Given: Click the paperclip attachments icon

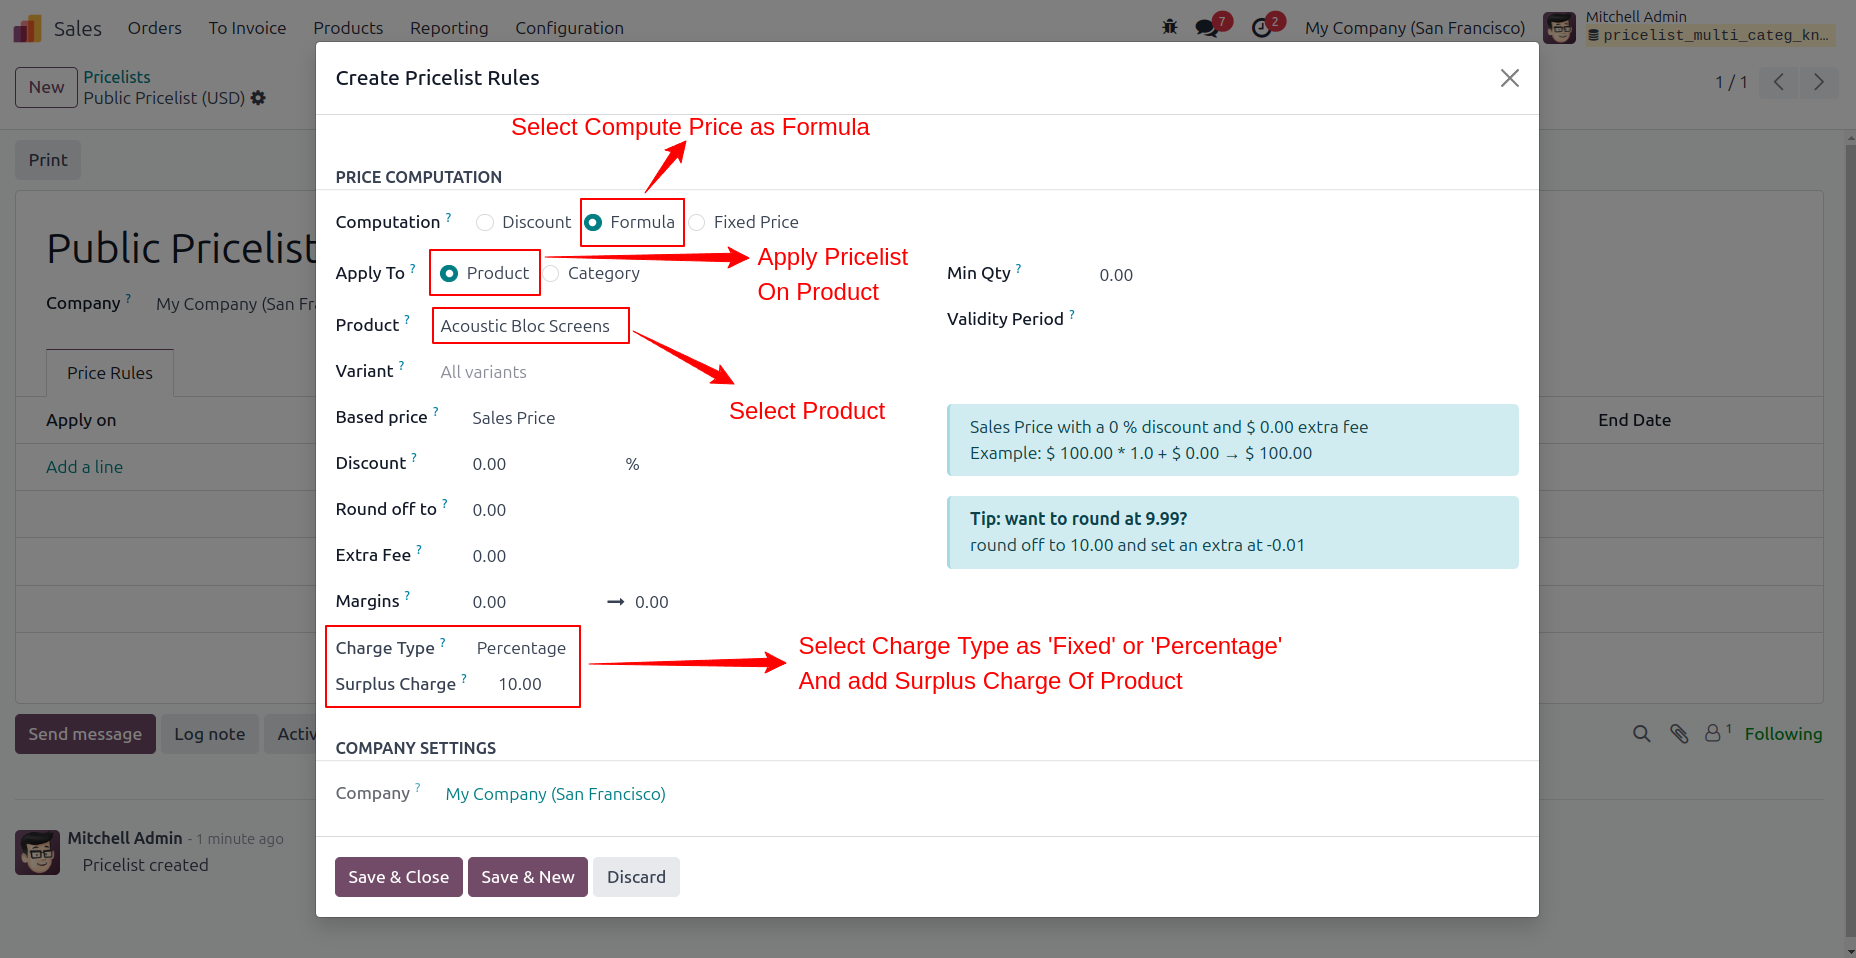Looking at the screenshot, I should (x=1679, y=734).
